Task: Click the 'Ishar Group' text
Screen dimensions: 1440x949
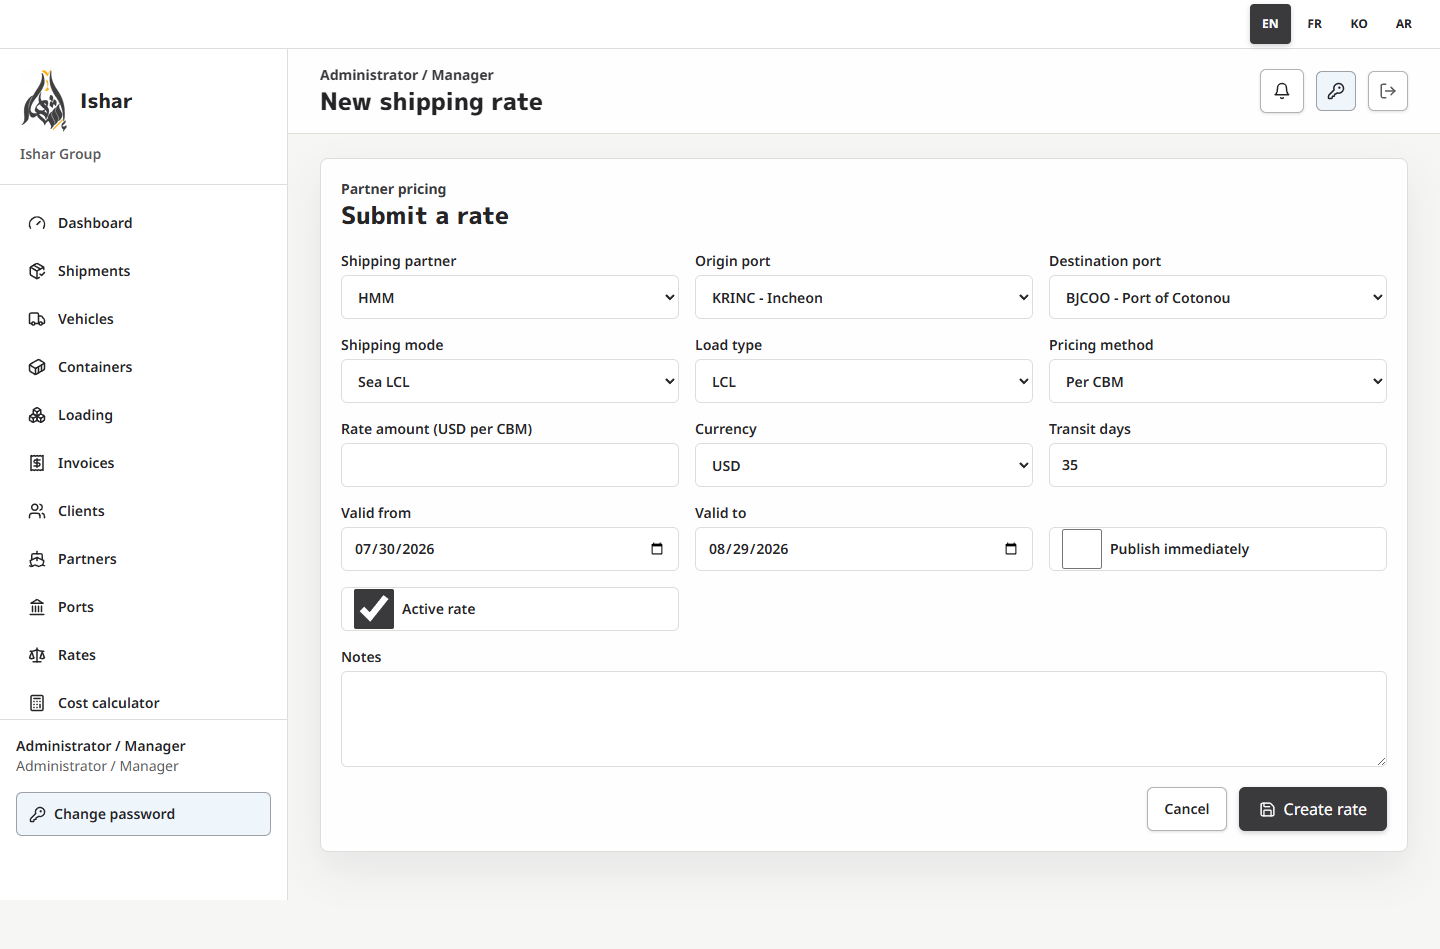Action: click(x=60, y=154)
